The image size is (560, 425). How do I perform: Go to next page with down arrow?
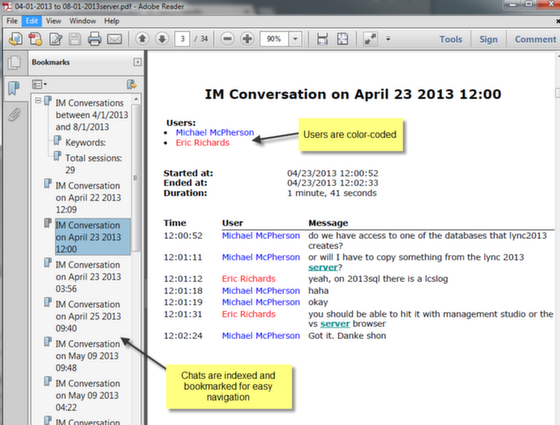tap(162, 38)
